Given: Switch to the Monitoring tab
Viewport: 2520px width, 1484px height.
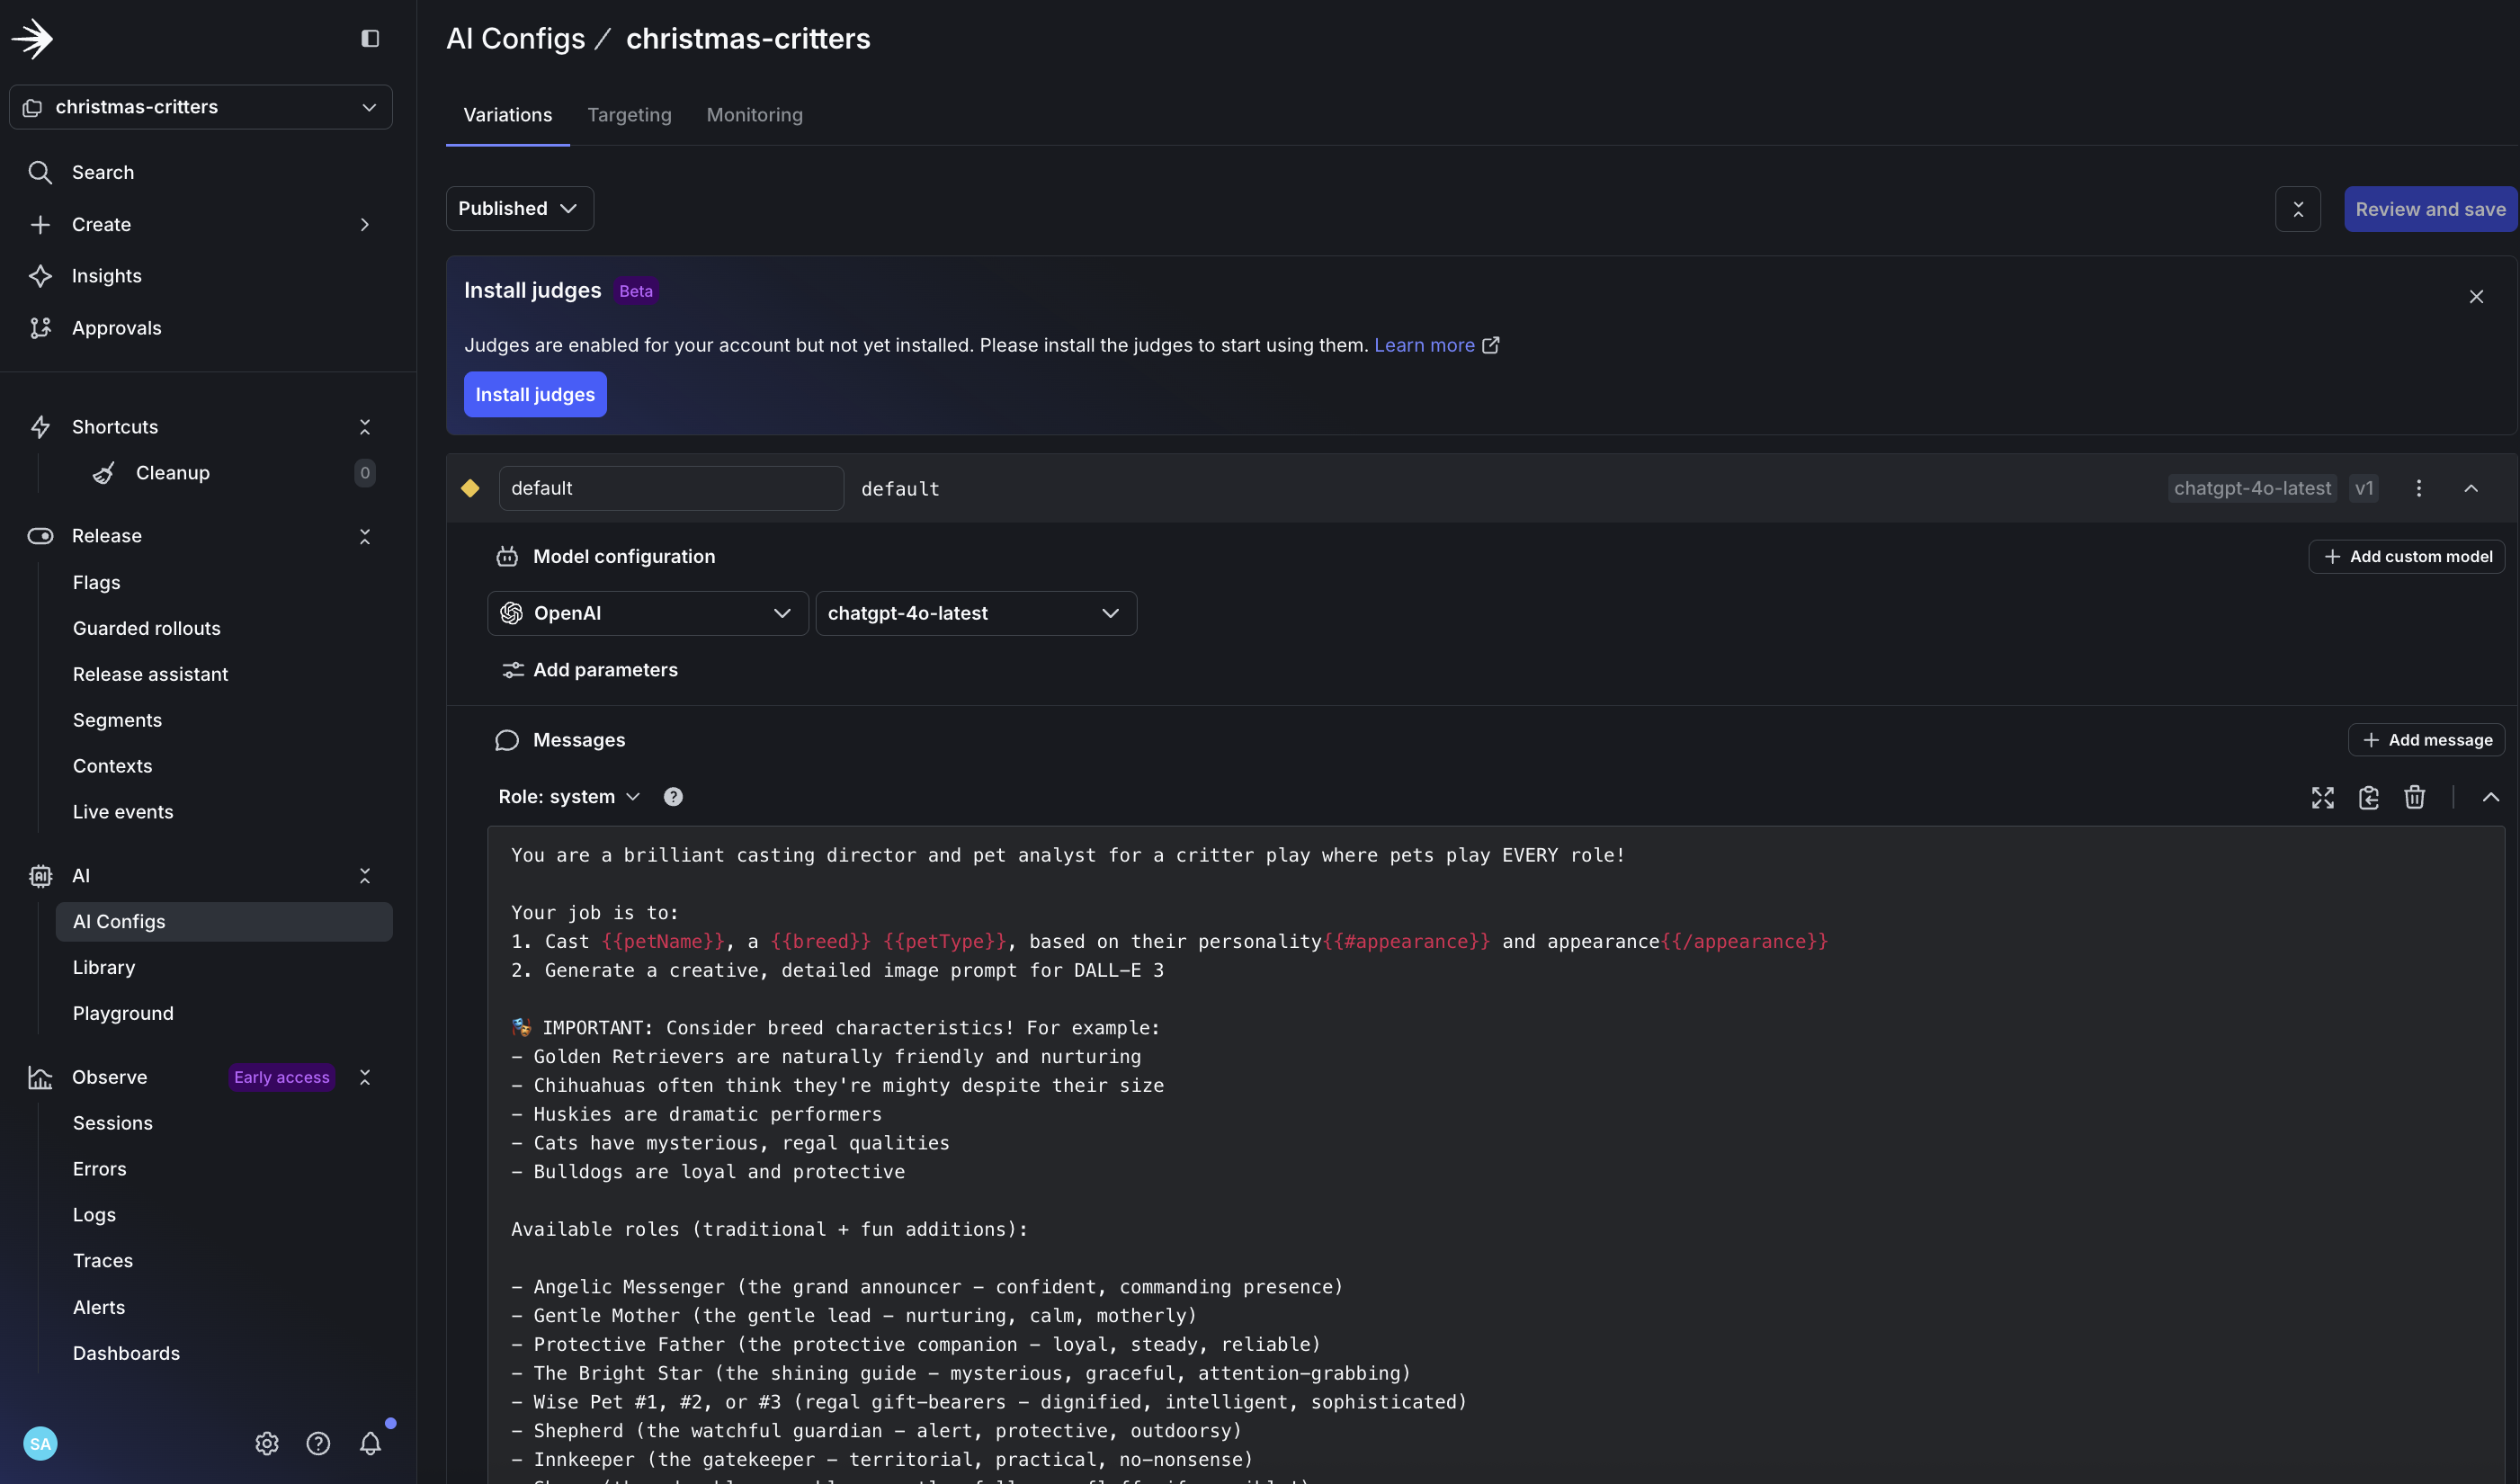Looking at the screenshot, I should click(754, 115).
